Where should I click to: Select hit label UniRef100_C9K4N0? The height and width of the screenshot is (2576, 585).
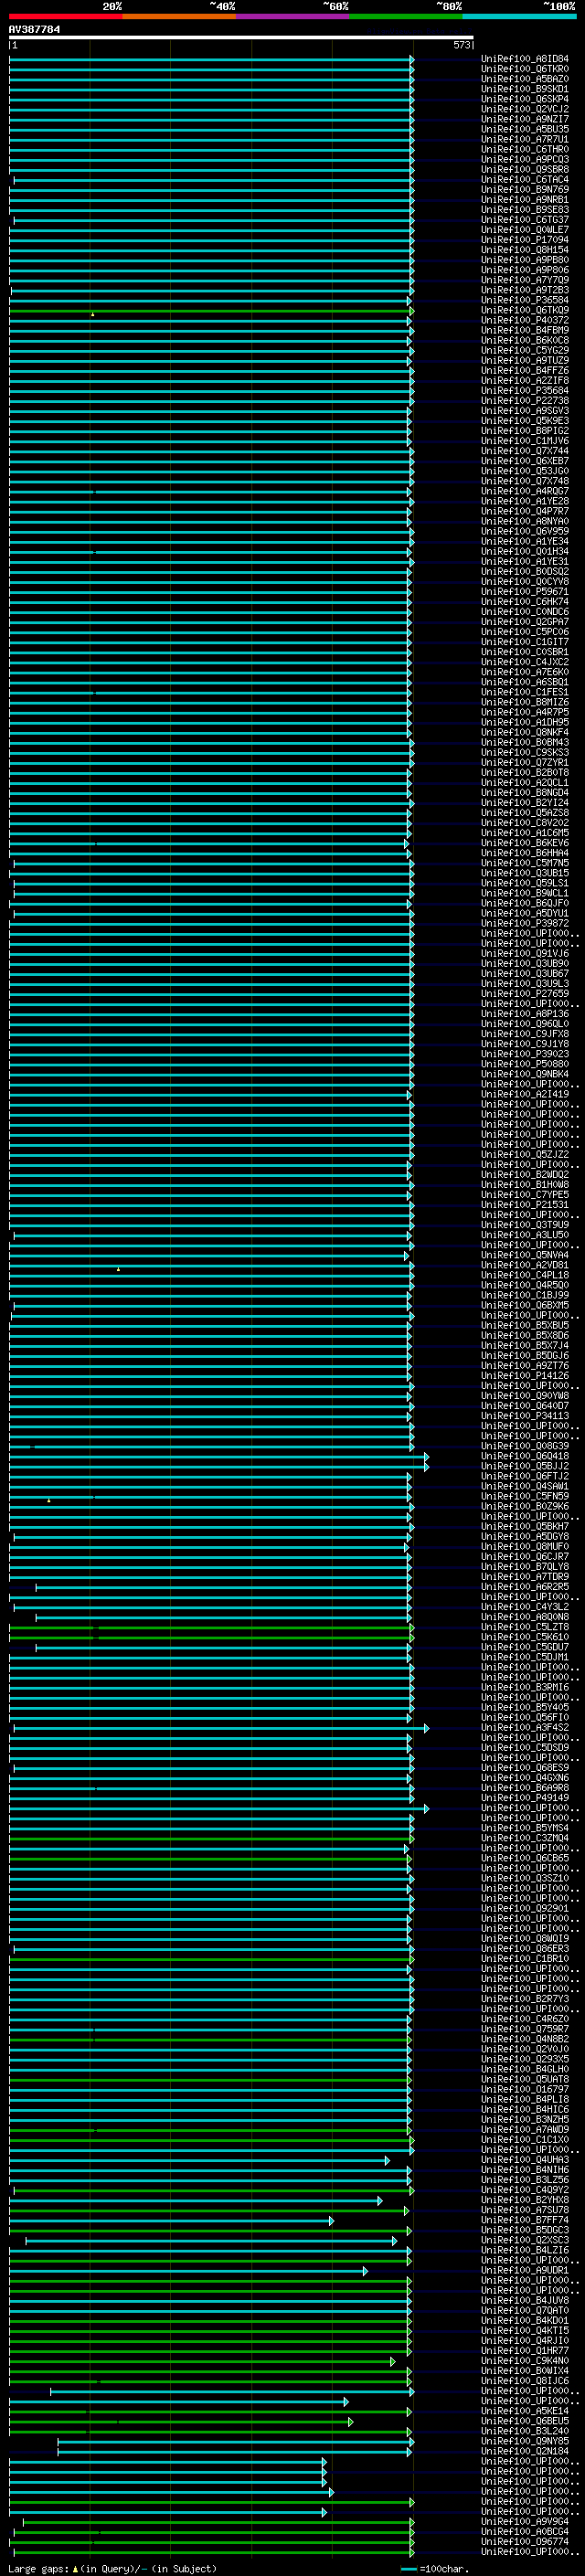(525, 2361)
